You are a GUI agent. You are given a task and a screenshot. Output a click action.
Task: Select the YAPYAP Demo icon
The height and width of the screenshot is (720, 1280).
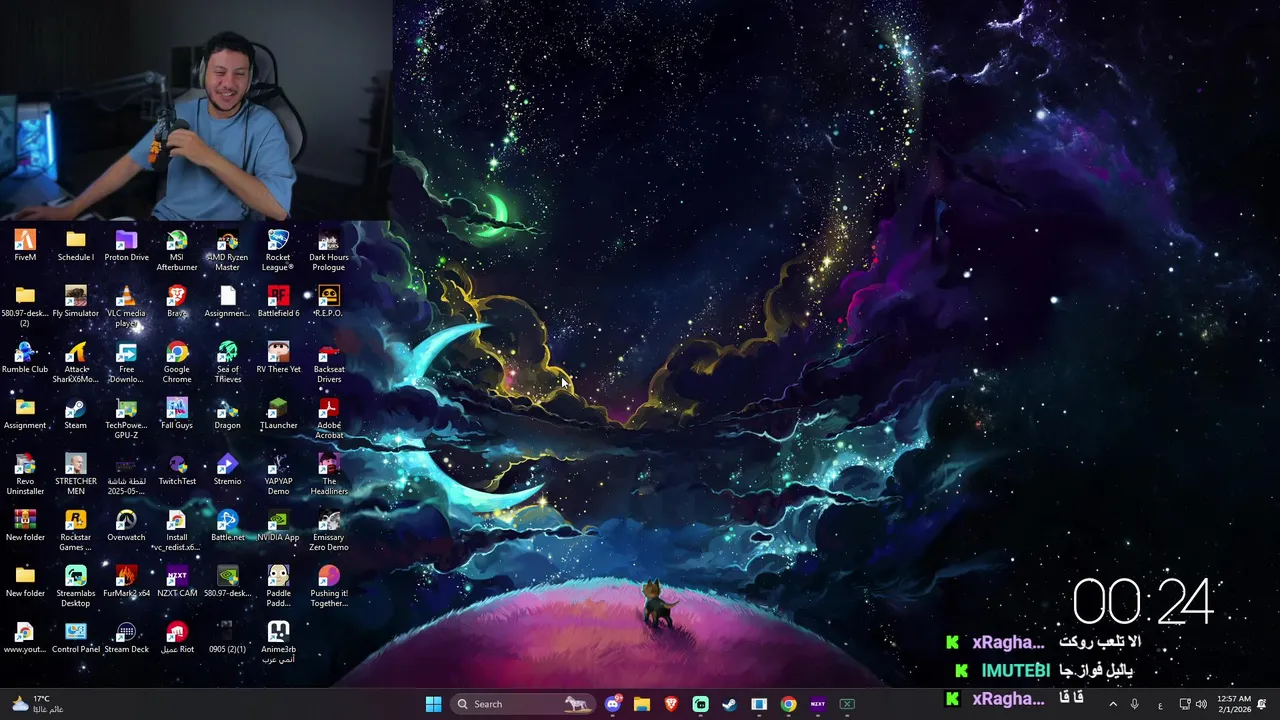(278, 474)
